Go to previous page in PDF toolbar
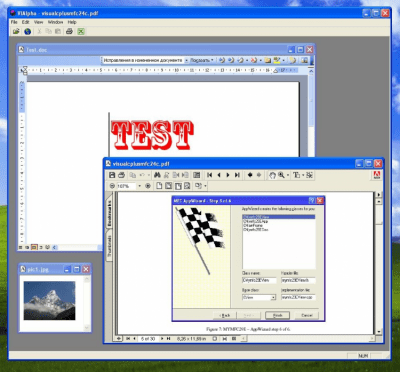400x372 pixels. [x=219, y=175]
